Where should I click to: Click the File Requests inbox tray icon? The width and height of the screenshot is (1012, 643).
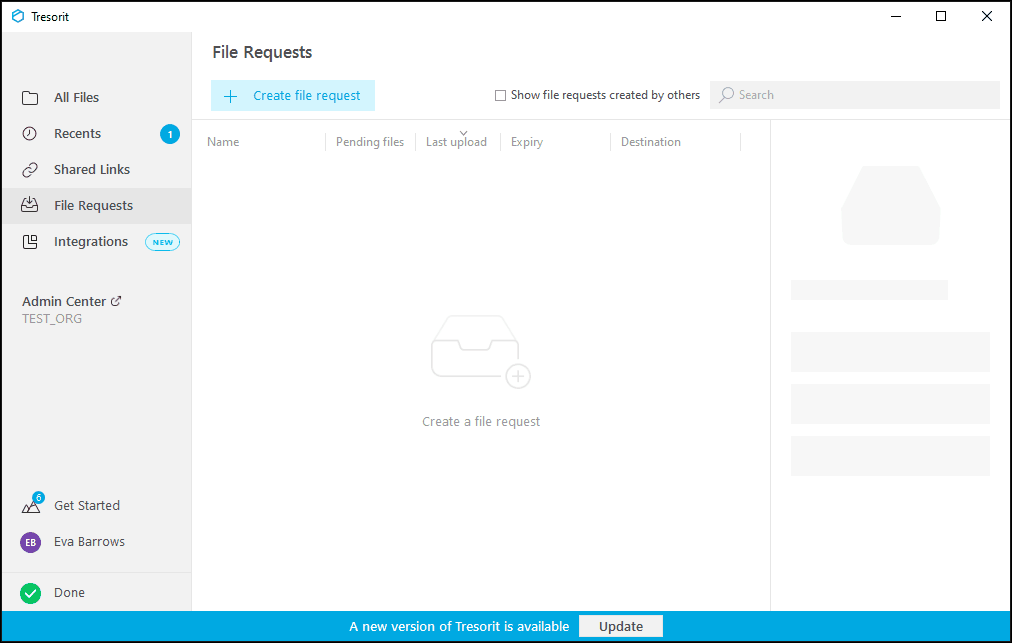[30, 205]
